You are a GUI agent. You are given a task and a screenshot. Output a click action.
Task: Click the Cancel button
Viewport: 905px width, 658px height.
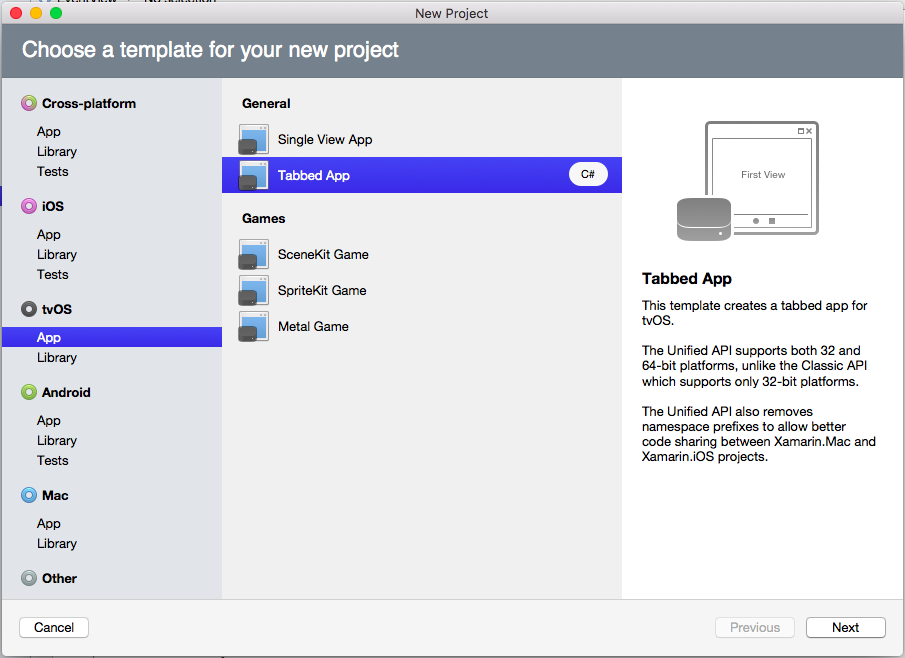tap(54, 627)
